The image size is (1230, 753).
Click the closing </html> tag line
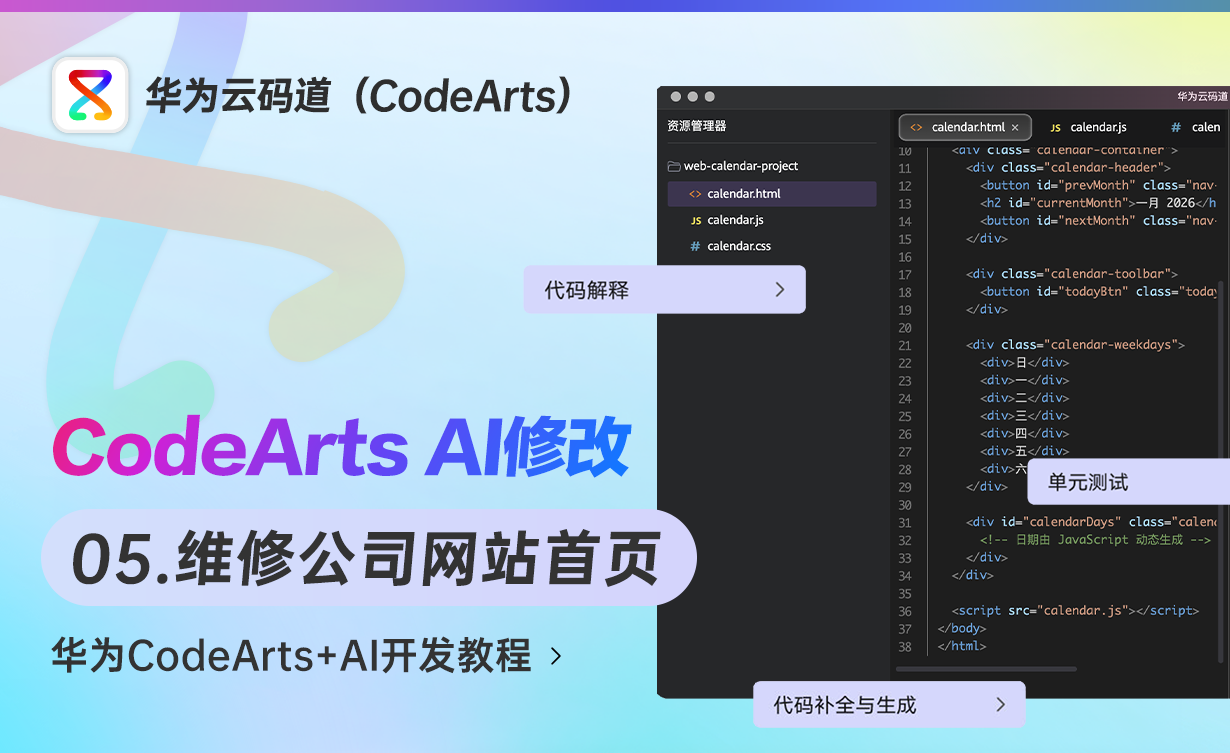click(962, 647)
